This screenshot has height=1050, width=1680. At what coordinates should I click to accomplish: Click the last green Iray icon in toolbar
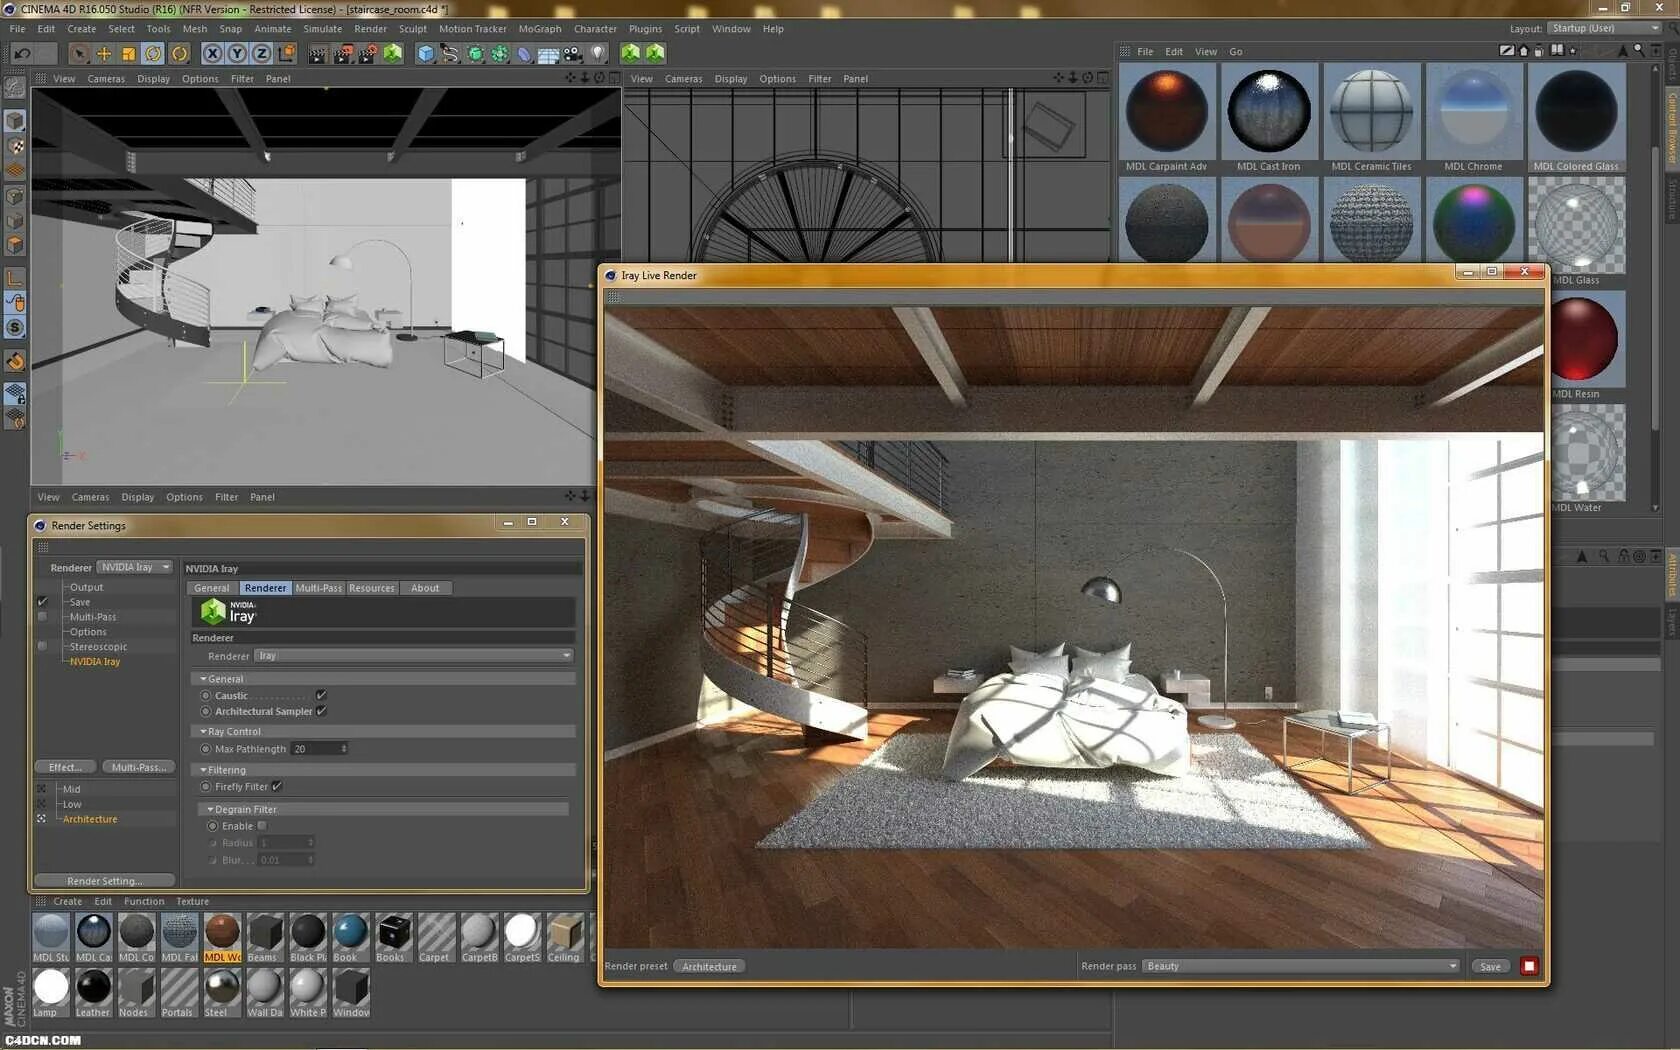tap(655, 53)
